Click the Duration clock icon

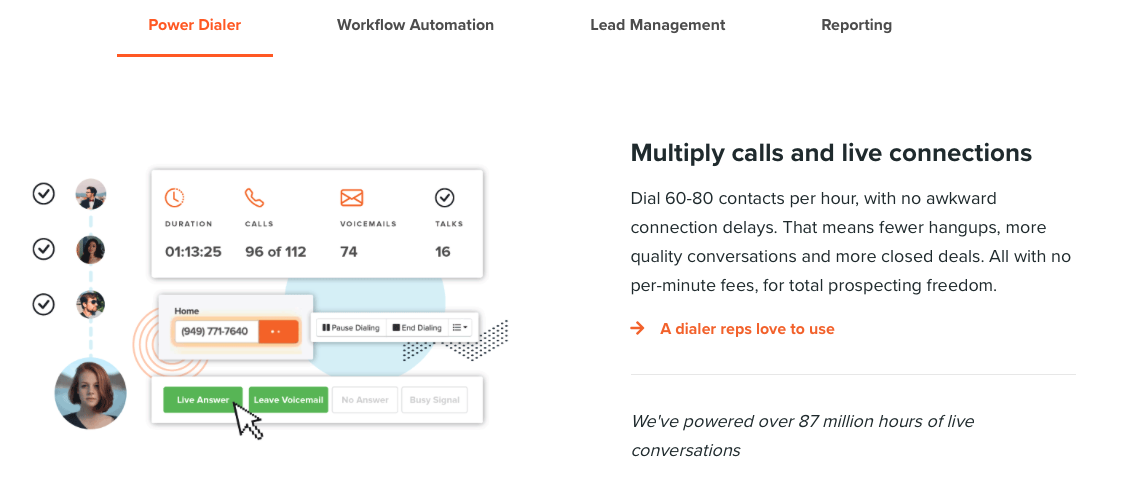coord(174,197)
